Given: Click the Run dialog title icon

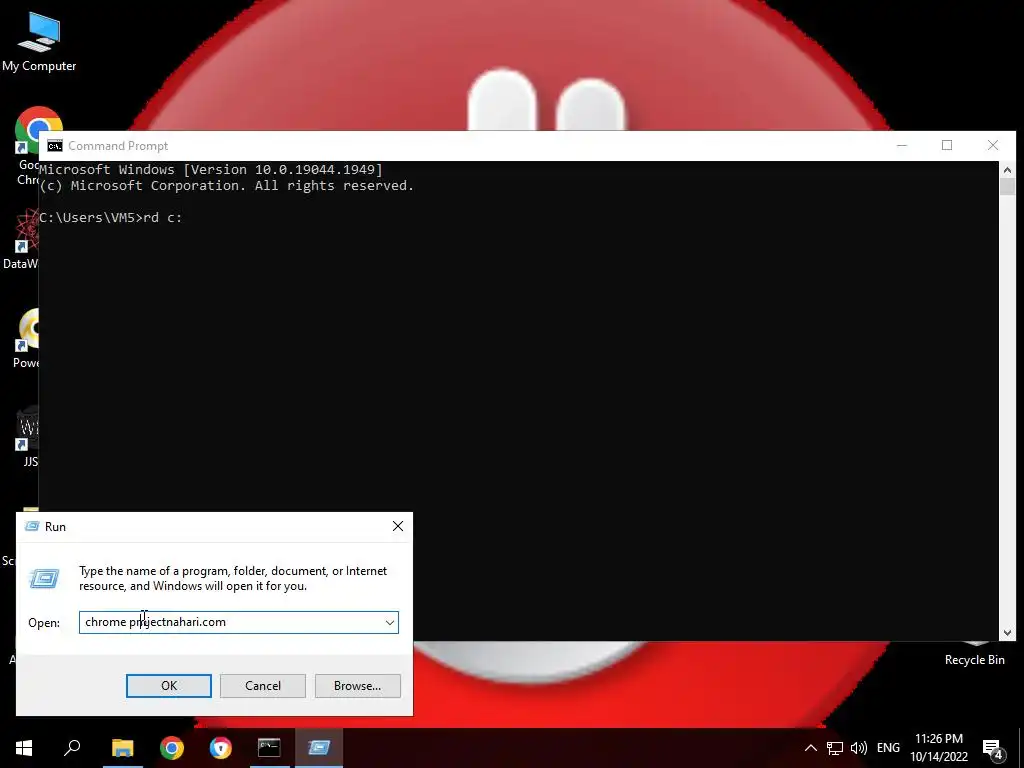Looking at the screenshot, I should [31, 526].
